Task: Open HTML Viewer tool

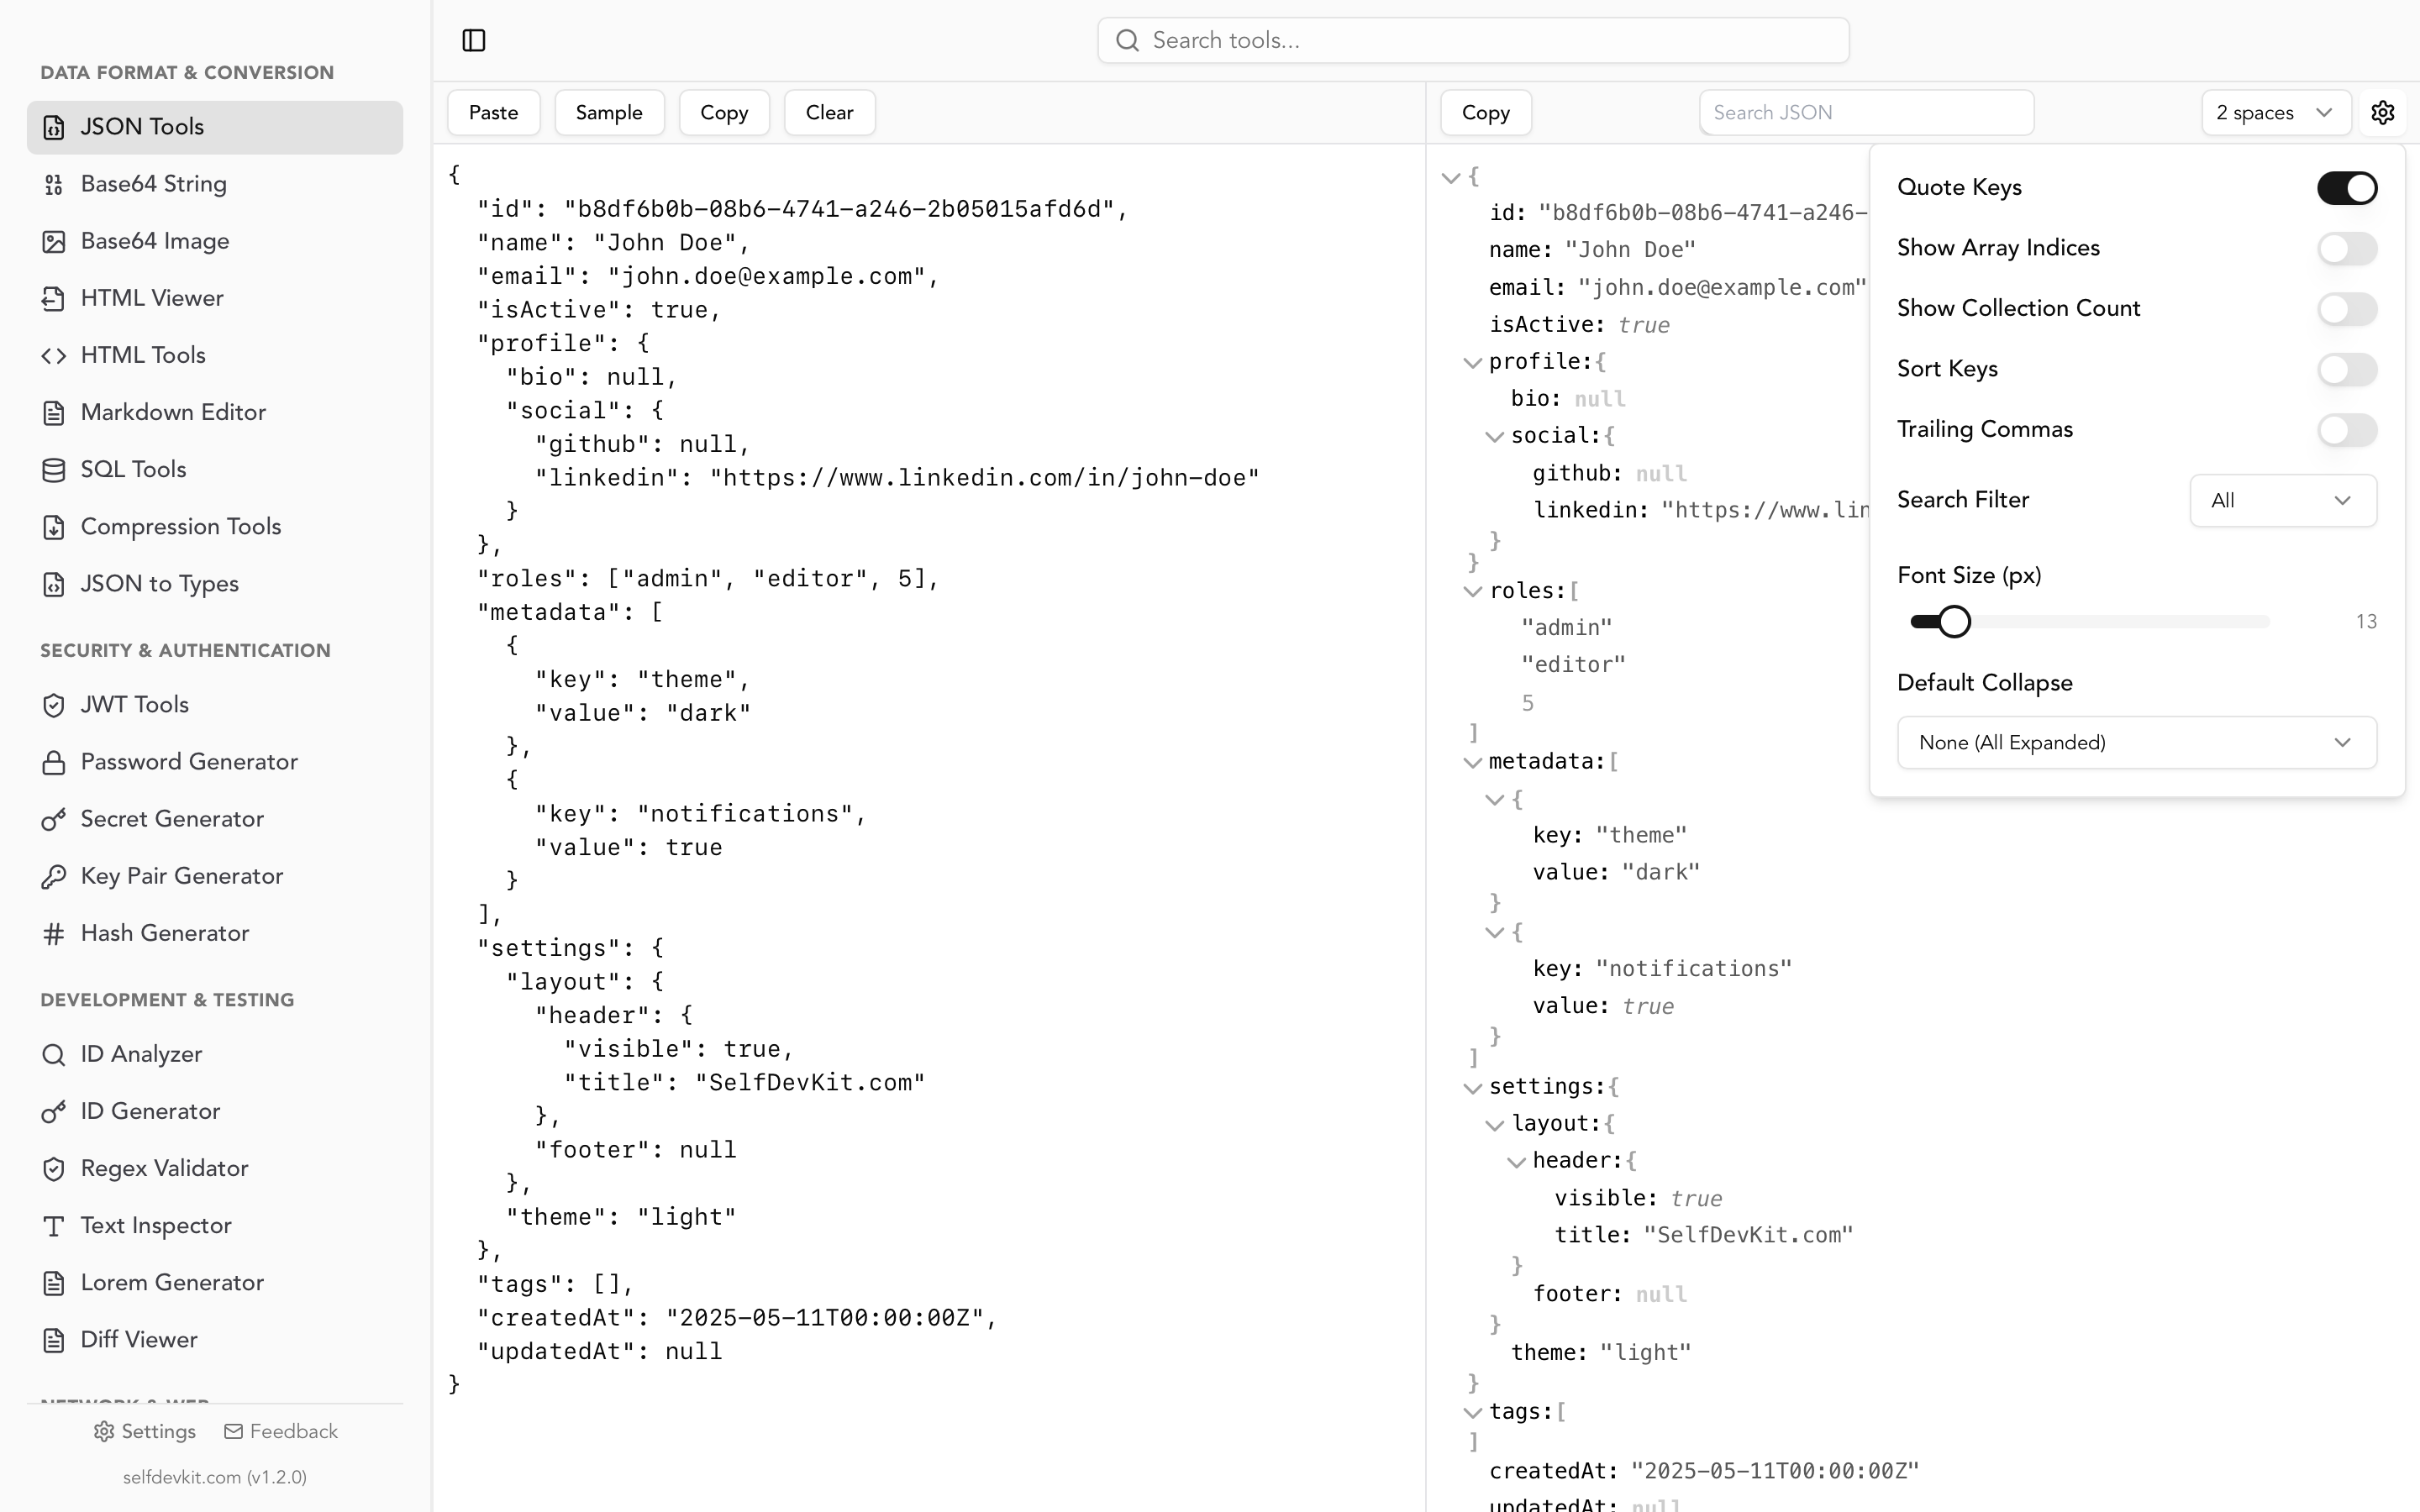Action: 215,298
